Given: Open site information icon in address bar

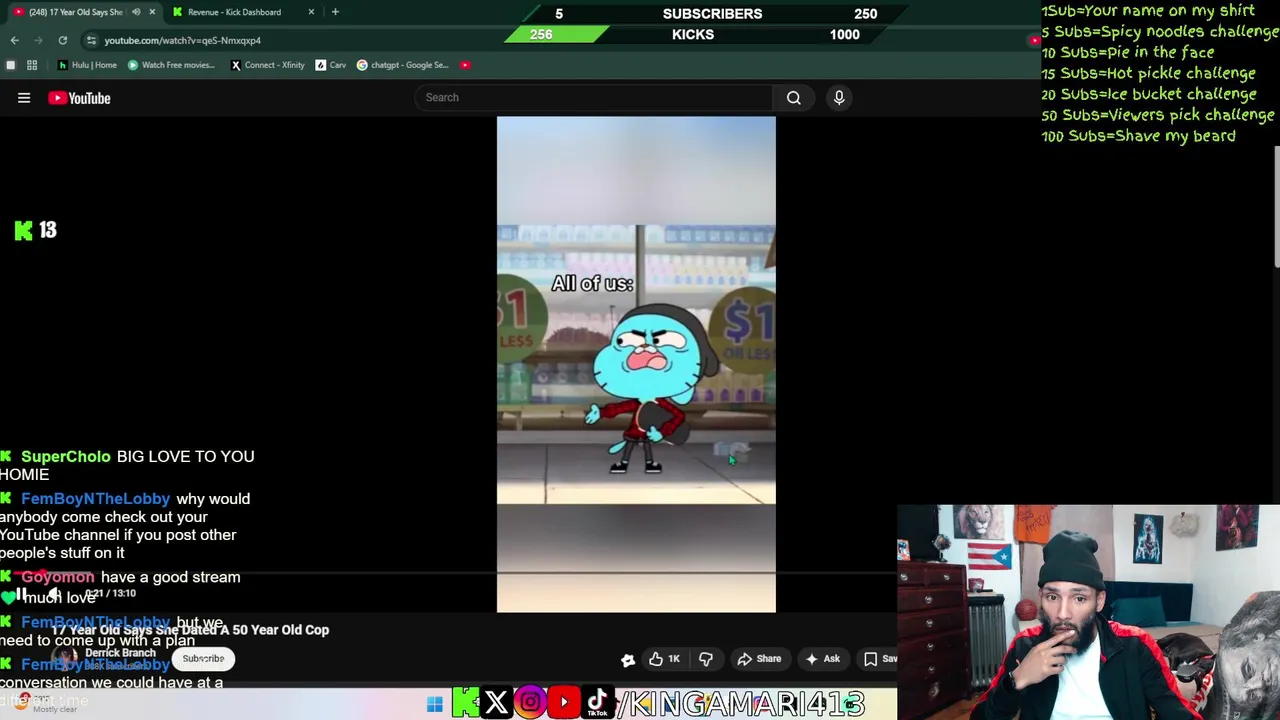Looking at the screenshot, I should click(x=91, y=40).
